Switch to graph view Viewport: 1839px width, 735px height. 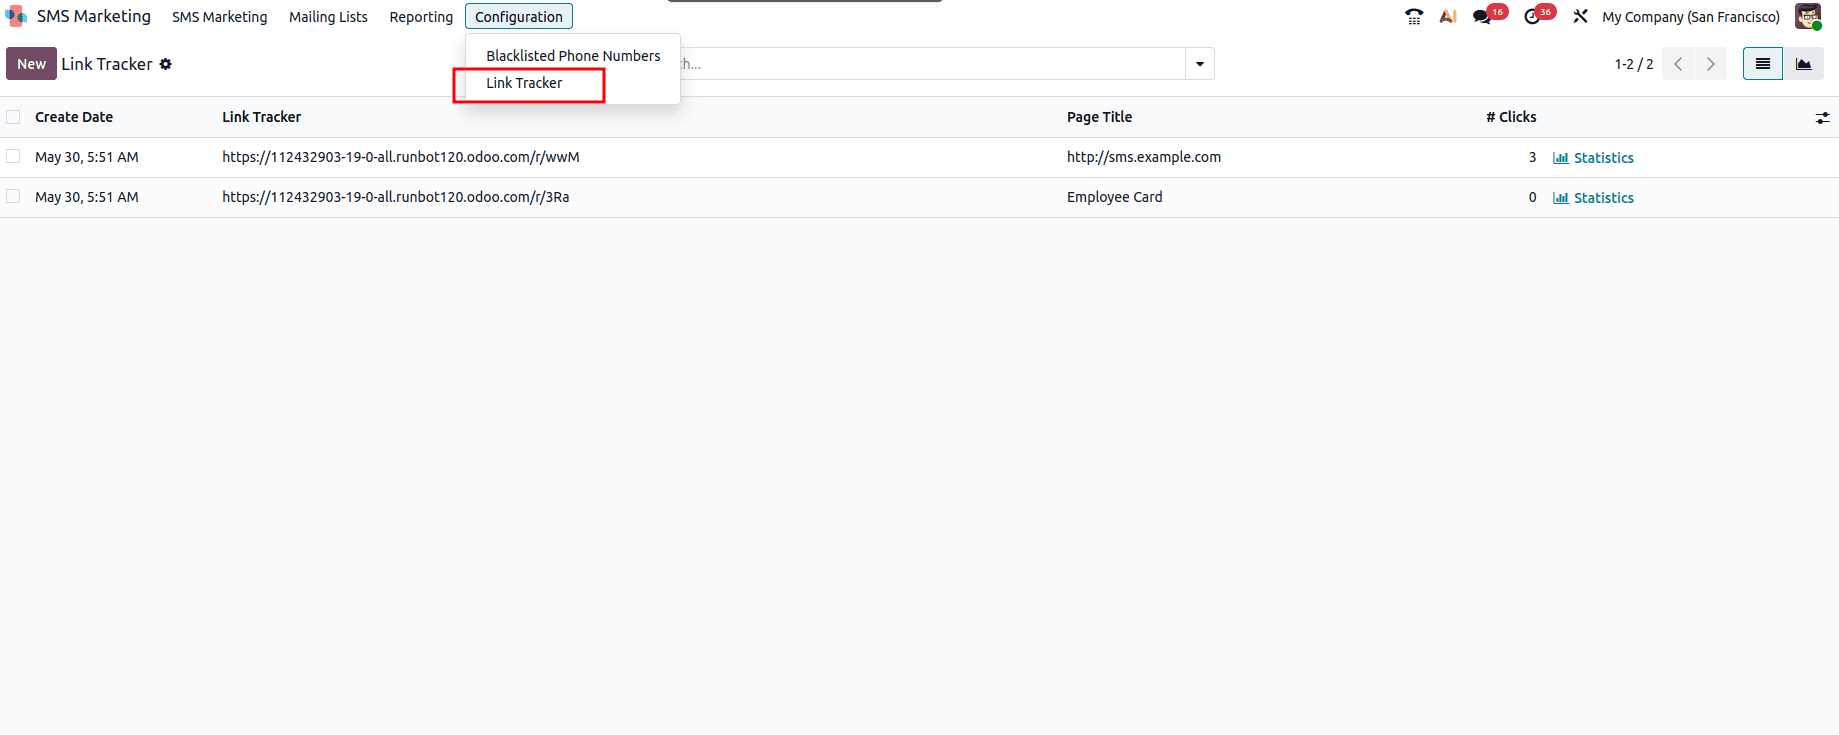click(1804, 64)
